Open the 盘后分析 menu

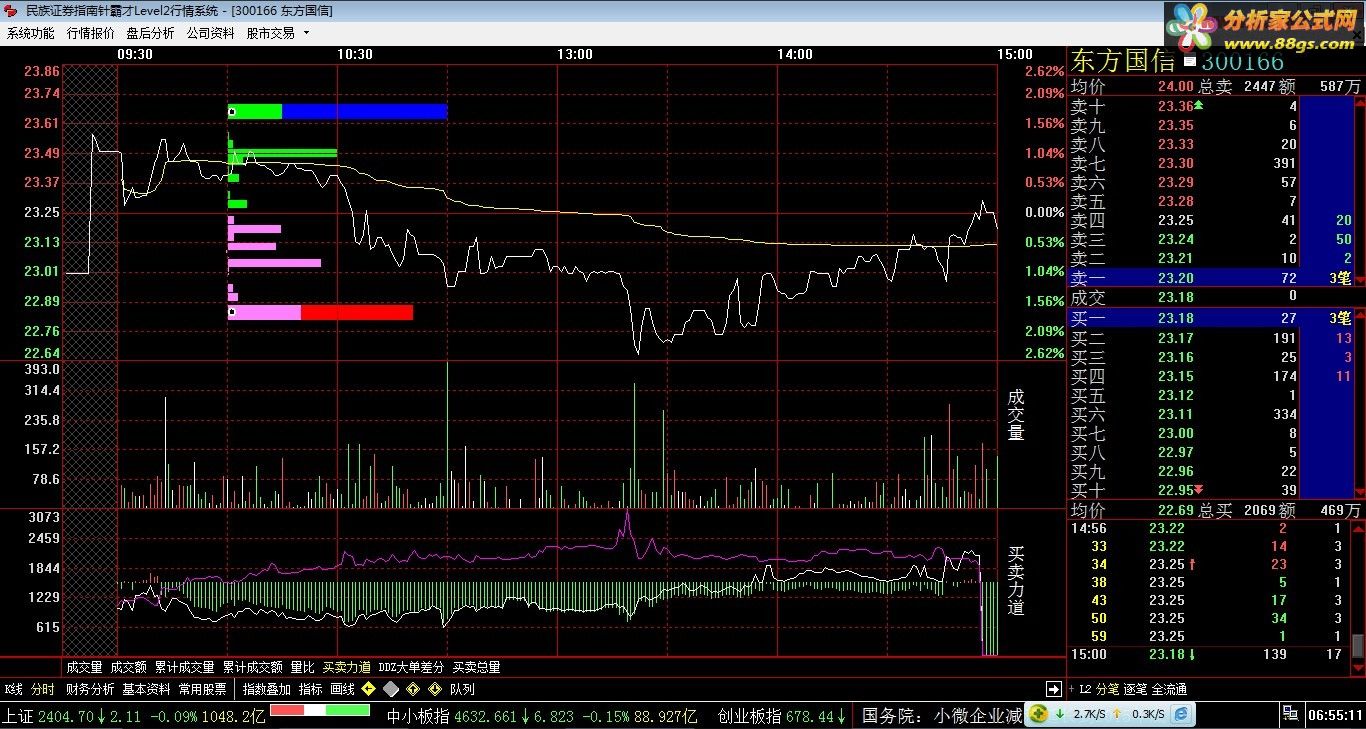point(150,33)
